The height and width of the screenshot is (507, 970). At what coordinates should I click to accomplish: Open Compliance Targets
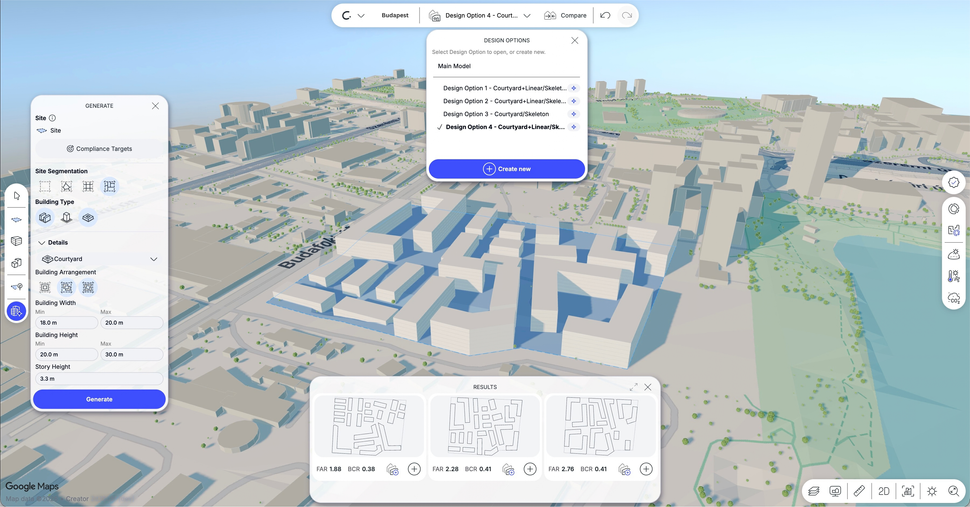(x=99, y=148)
